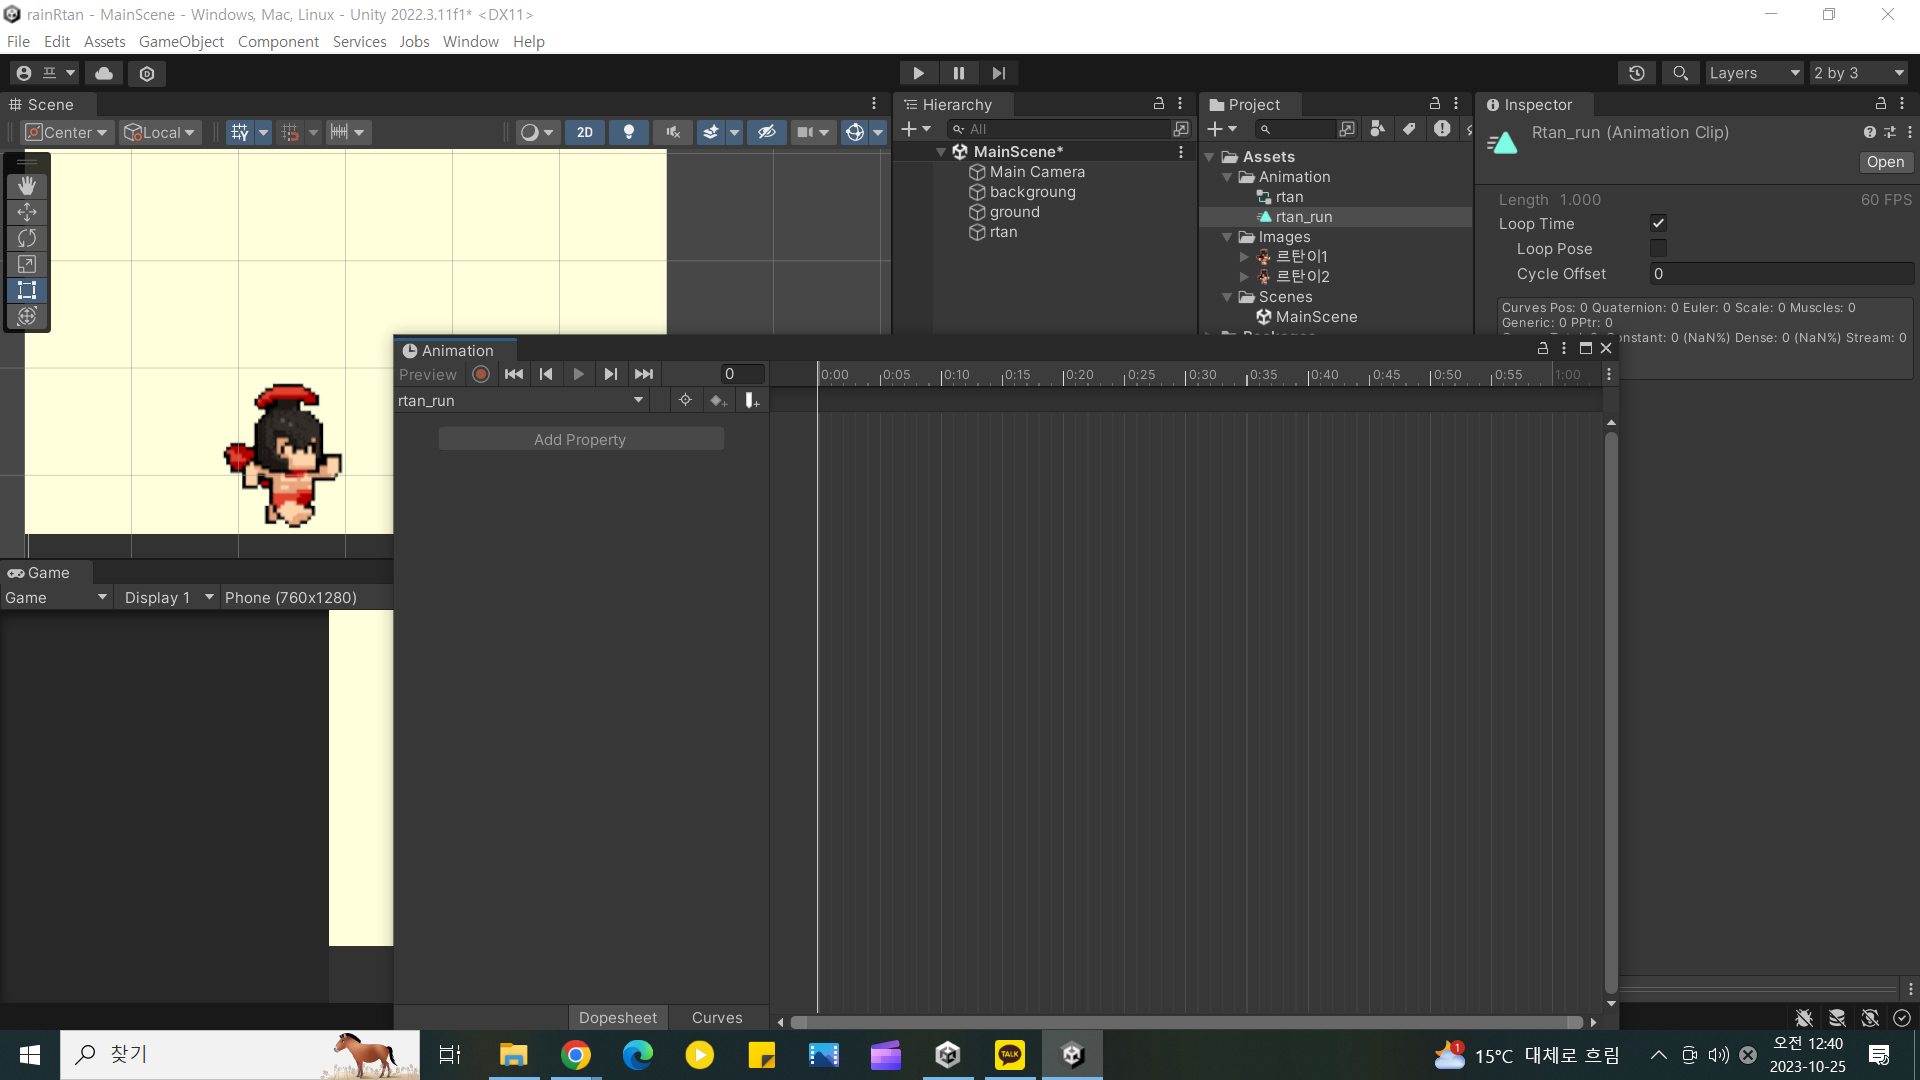
Task: Click the Play button in Unity toolbar
Action: coord(918,73)
